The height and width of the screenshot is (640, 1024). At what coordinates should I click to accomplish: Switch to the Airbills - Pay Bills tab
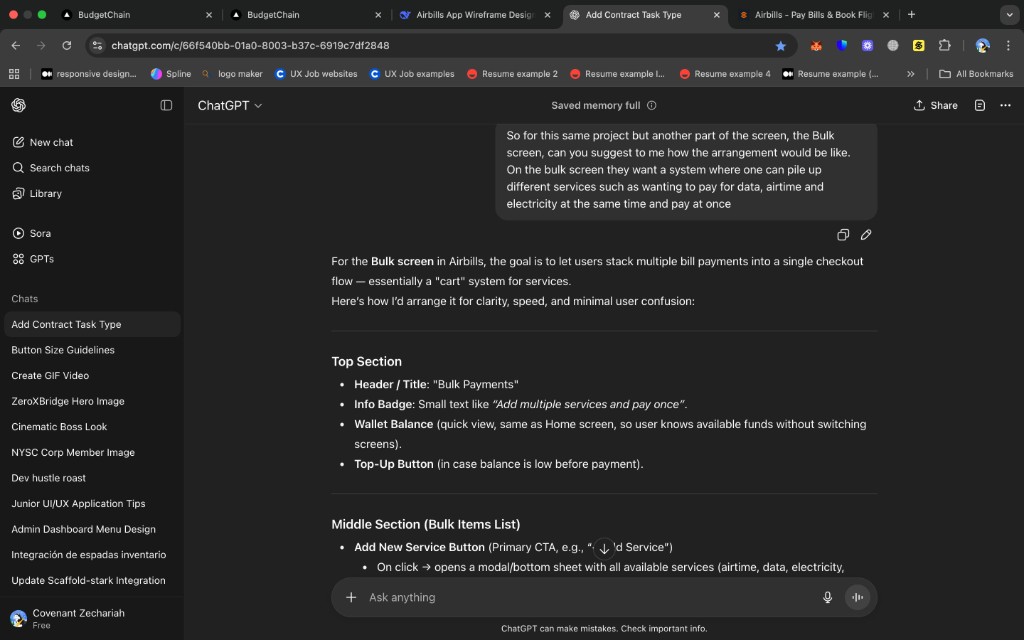tap(814, 14)
